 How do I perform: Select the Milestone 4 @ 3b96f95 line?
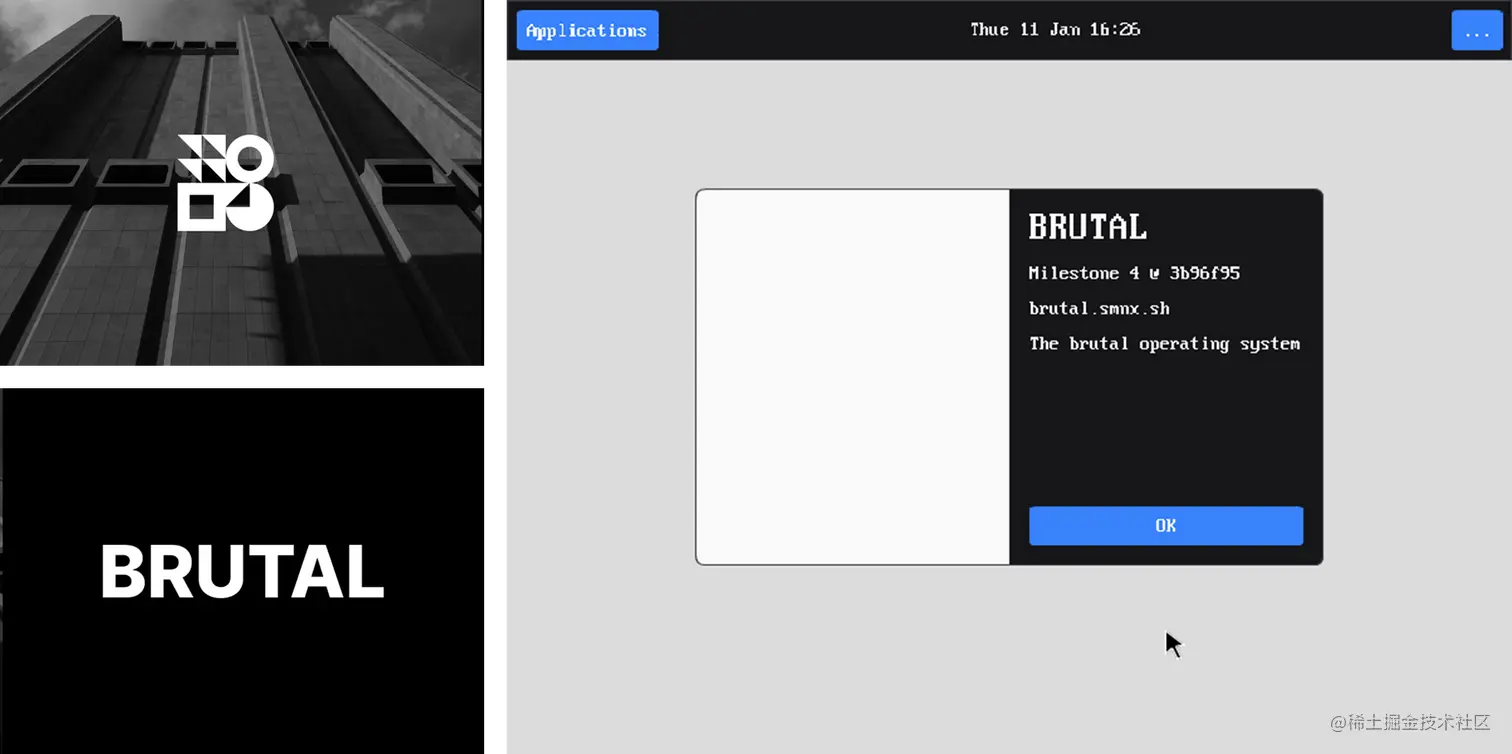point(1134,273)
